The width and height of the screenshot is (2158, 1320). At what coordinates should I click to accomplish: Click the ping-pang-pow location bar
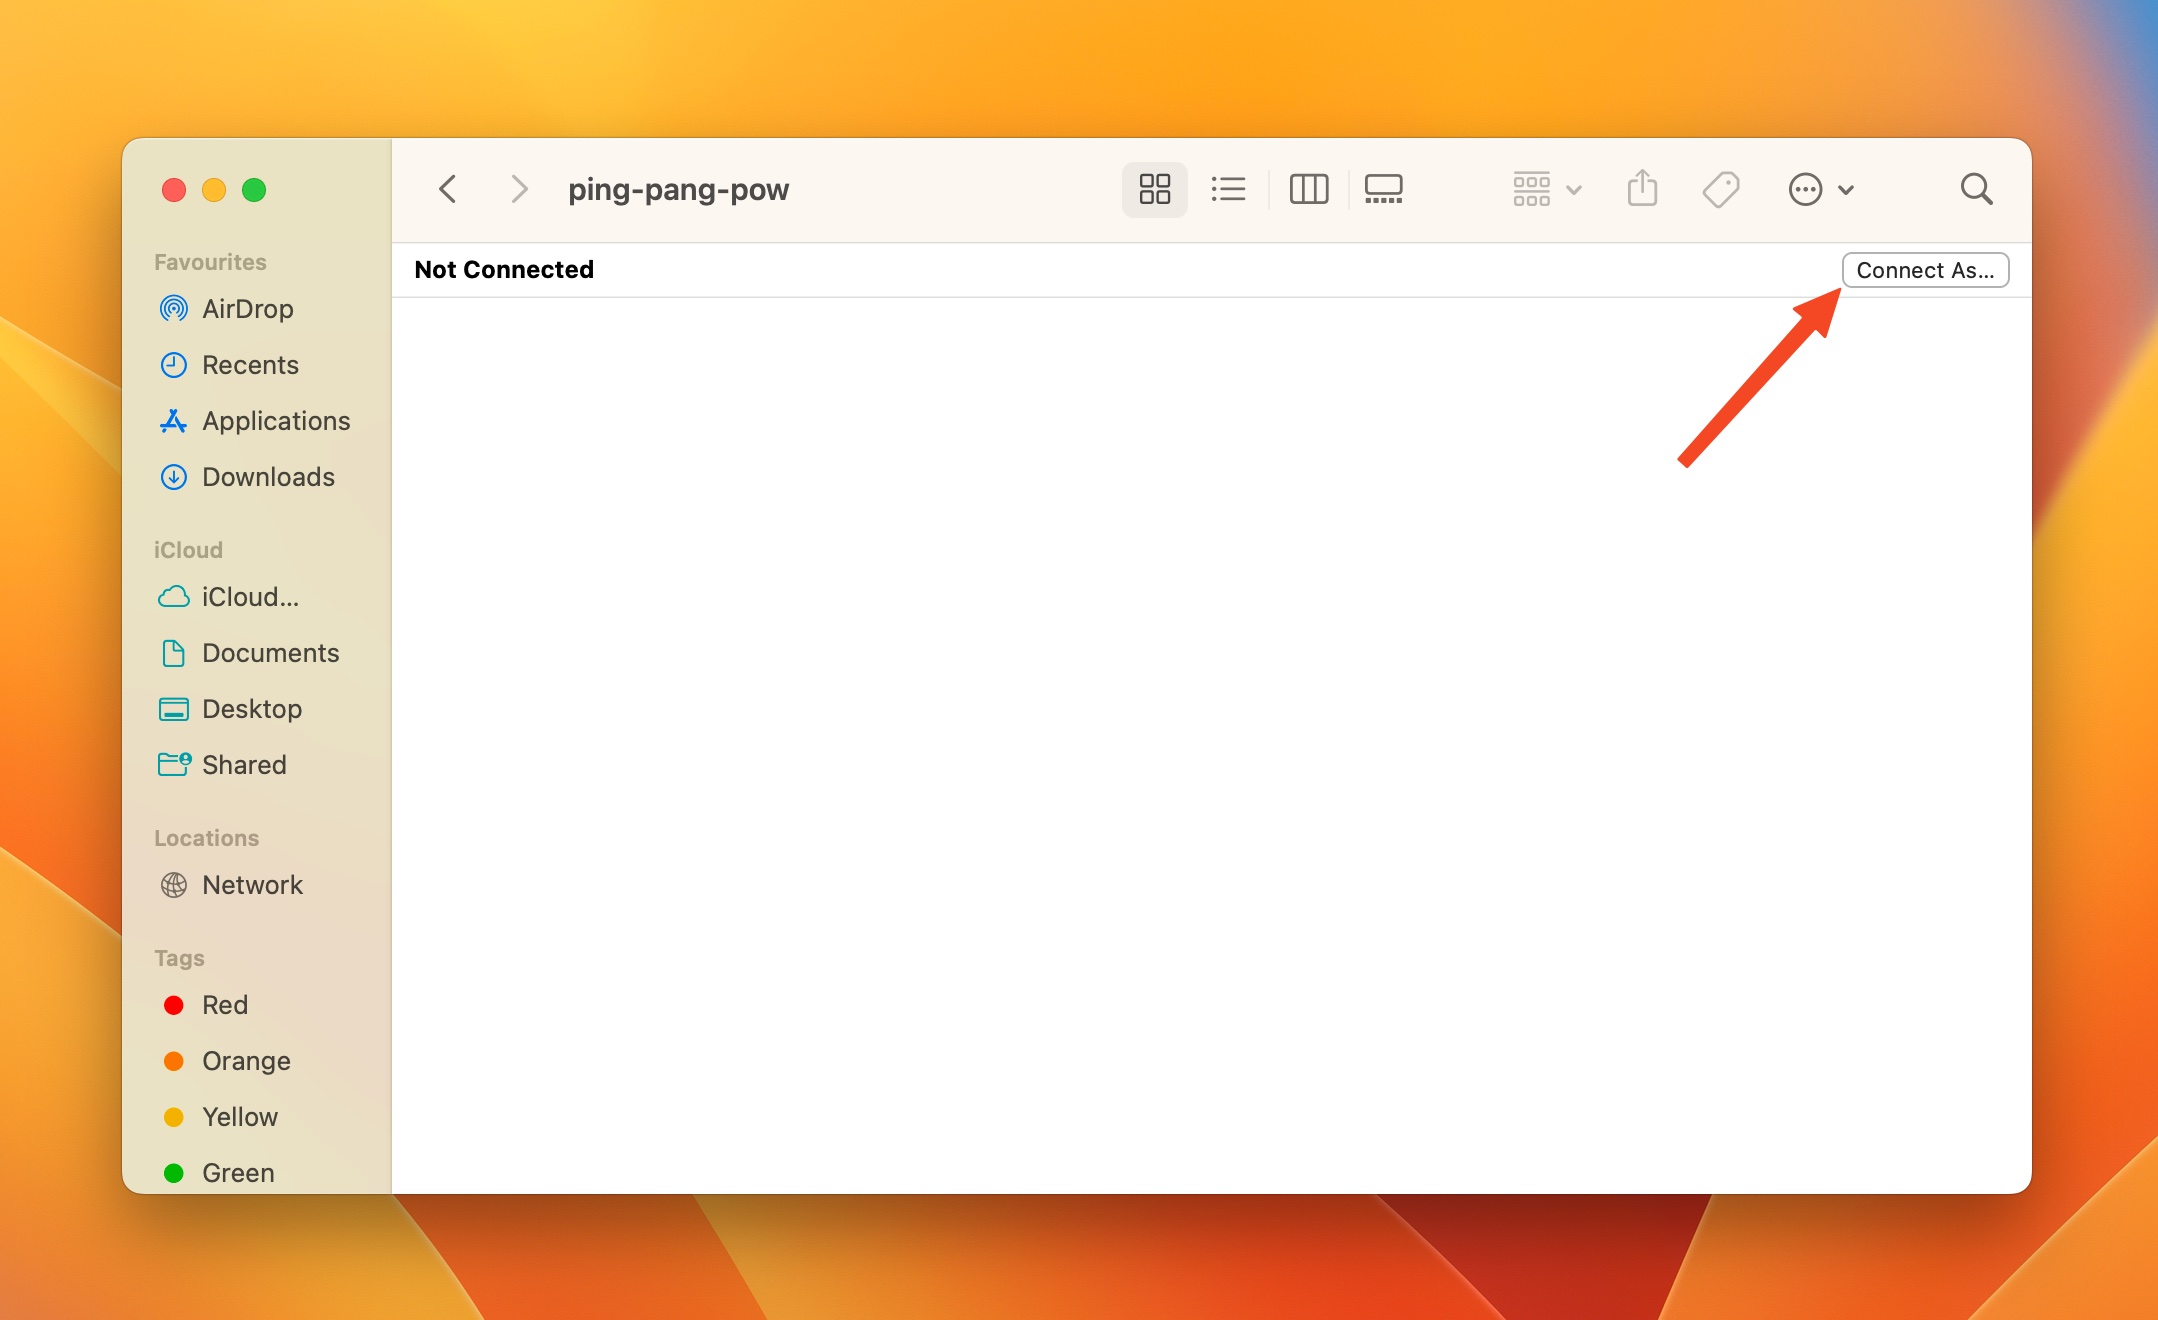point(678,188)
